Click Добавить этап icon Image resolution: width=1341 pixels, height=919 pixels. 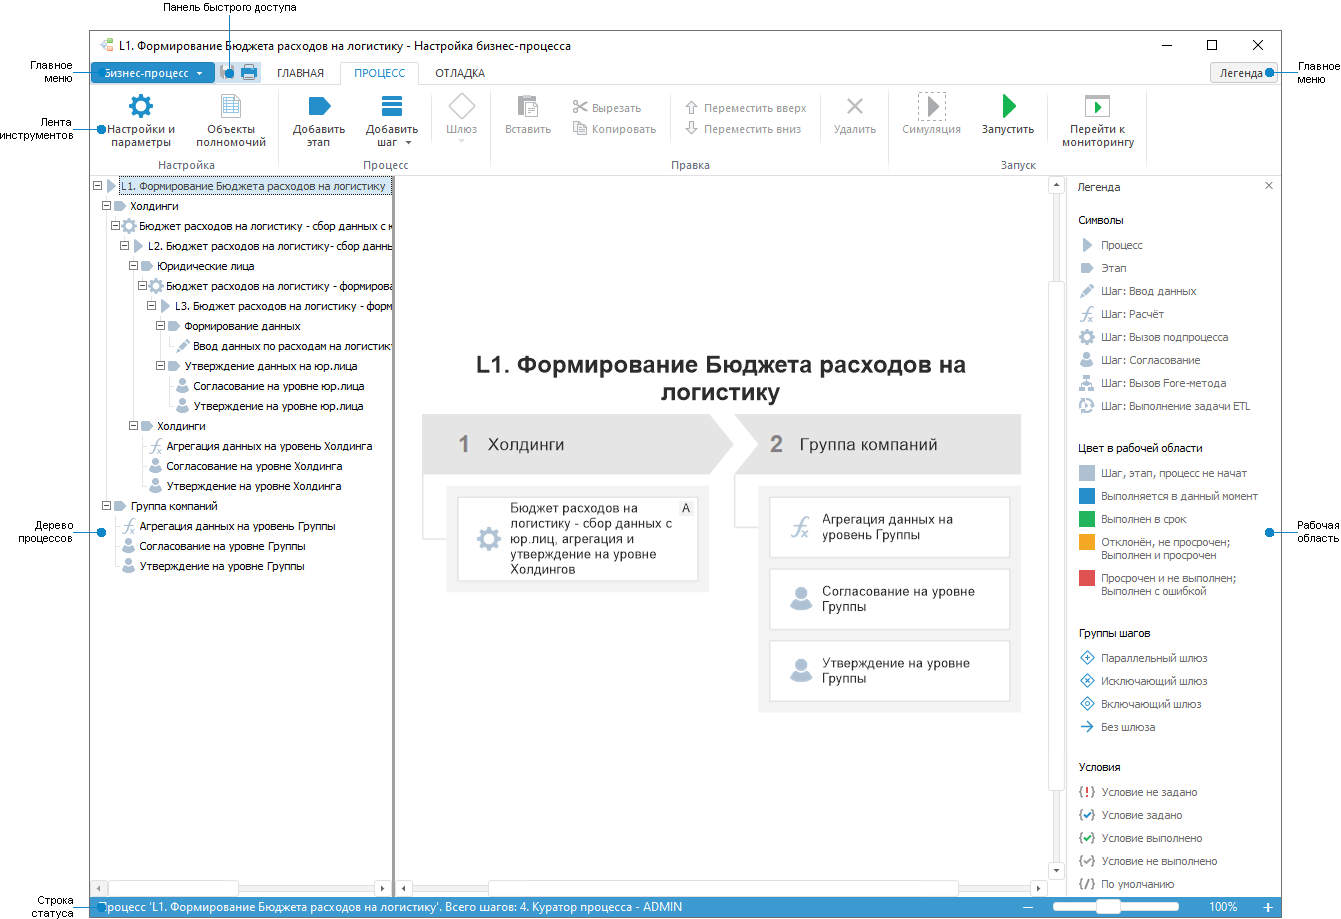coord(319,106)
